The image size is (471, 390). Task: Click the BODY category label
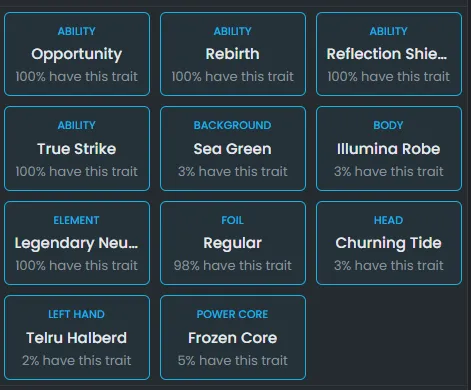pos(388,125)
